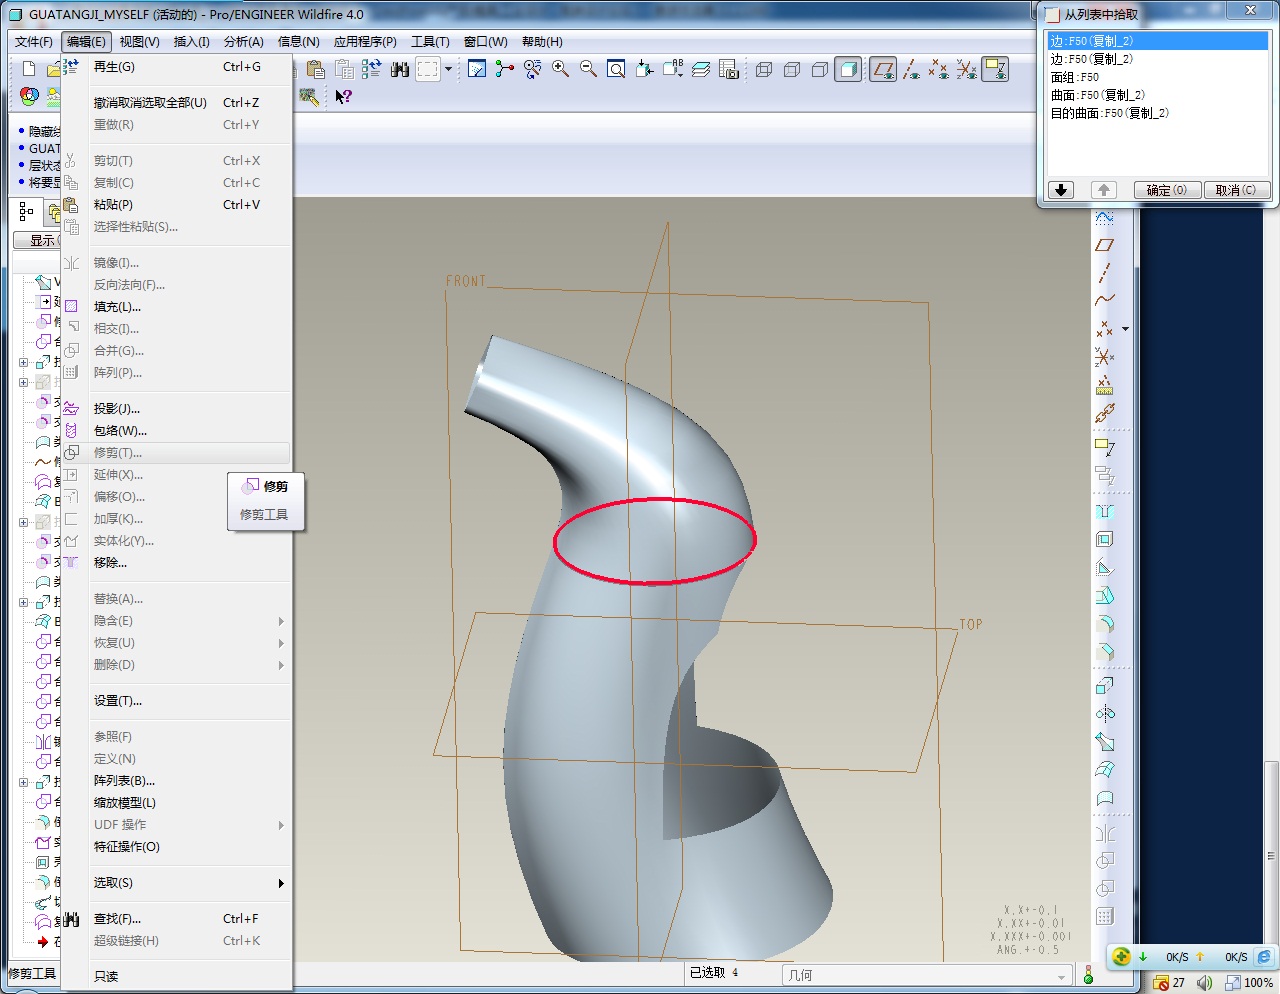Select 目的曲面:F50(复制_2) in the pick list
This screenshot has height=994, width=1280.
(x=1158, y=113)
